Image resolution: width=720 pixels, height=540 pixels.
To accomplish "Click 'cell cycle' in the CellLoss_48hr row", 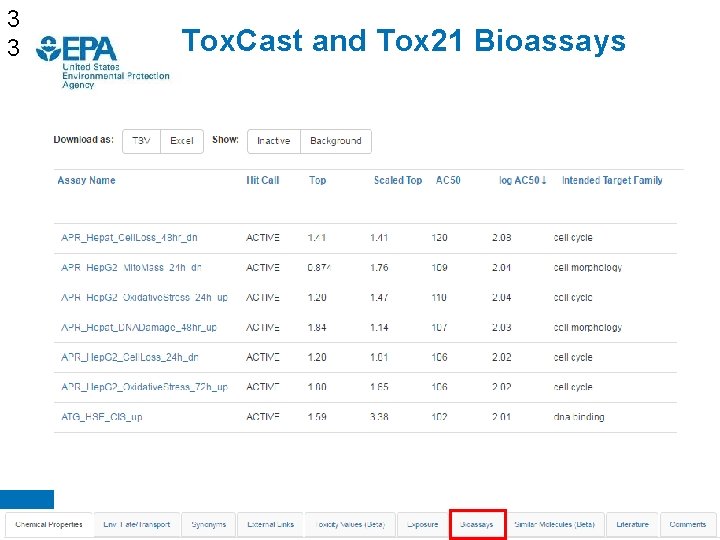I will [573, 238].
